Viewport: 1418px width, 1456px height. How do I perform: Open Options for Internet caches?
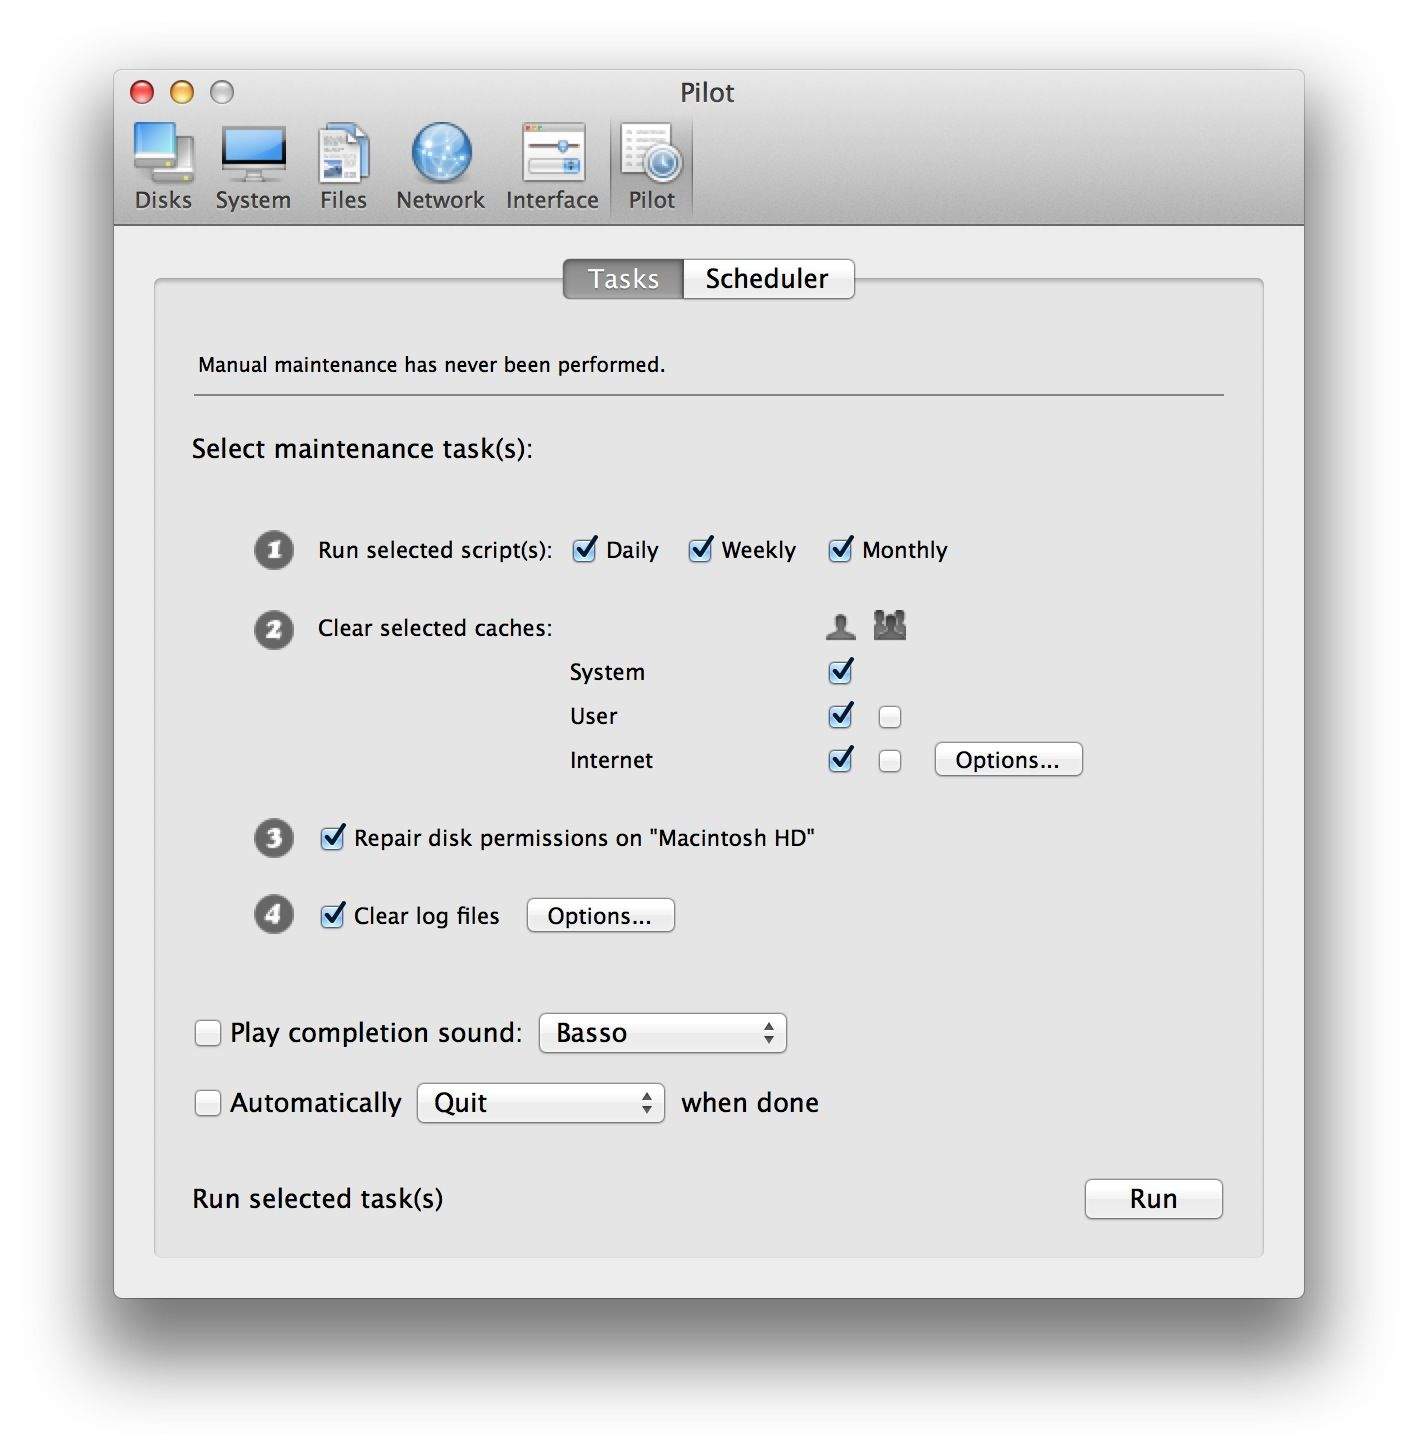[x=1007, y=760]
